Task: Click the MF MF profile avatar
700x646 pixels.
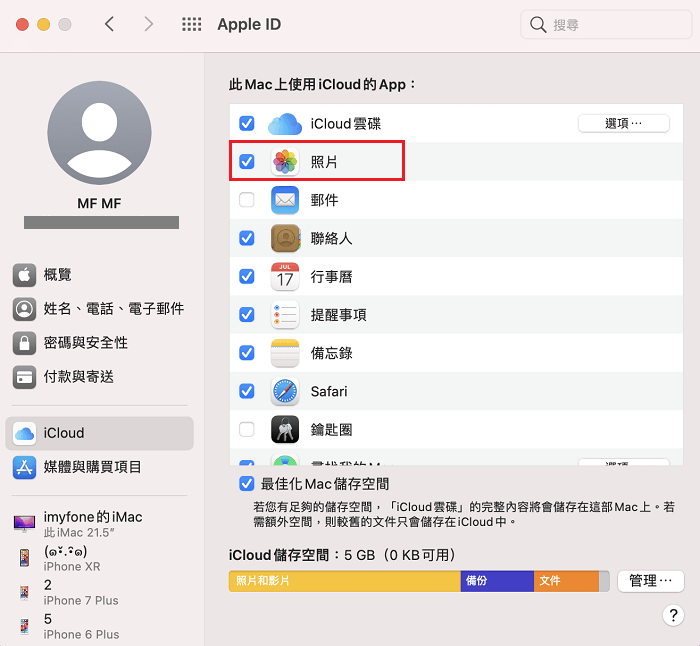Action: pos(100,133)
